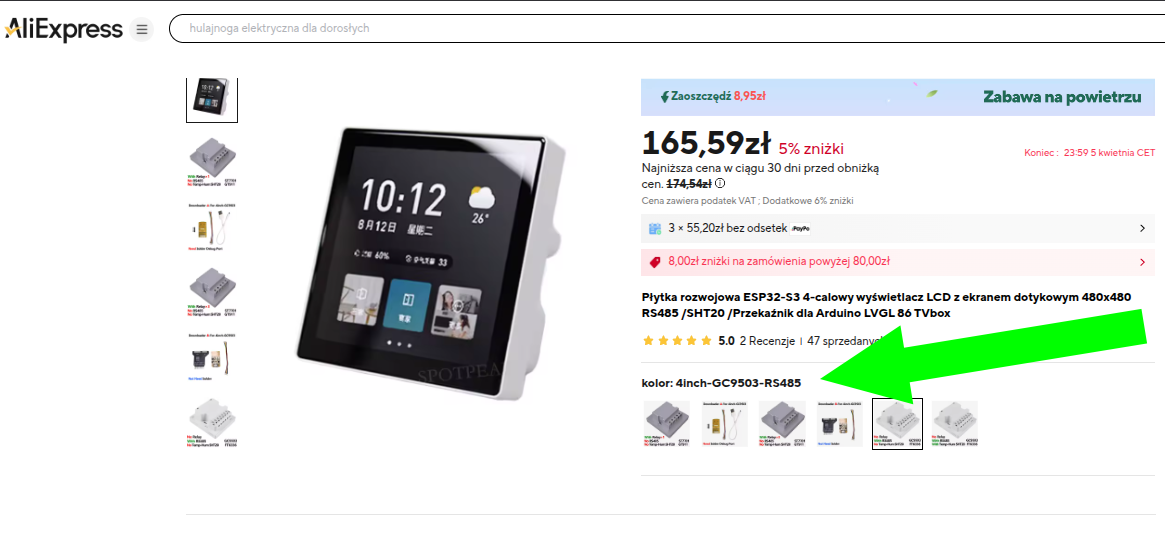Select the currently highlighted white relay variant
Screen dimensions: 1165x553
[x=897, y=424]
